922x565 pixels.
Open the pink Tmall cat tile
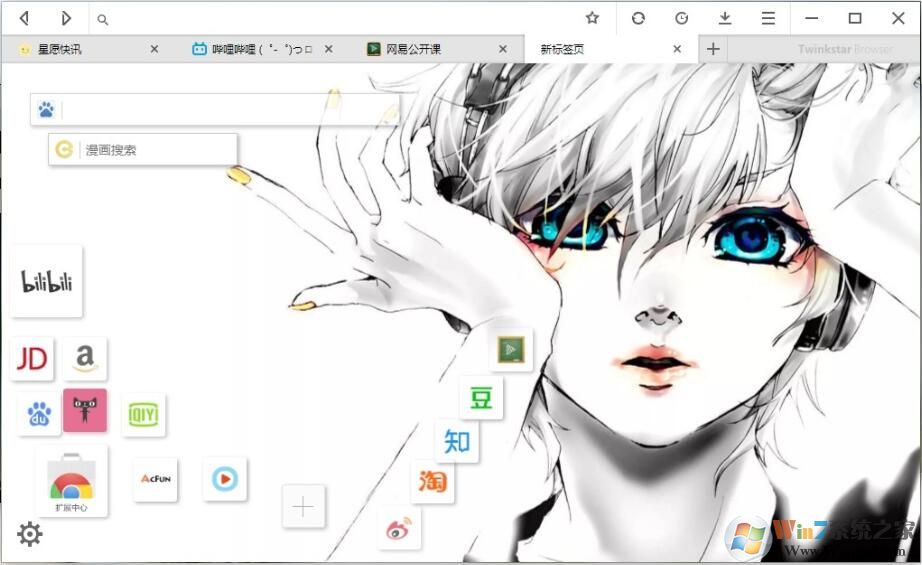click(85, 410)
